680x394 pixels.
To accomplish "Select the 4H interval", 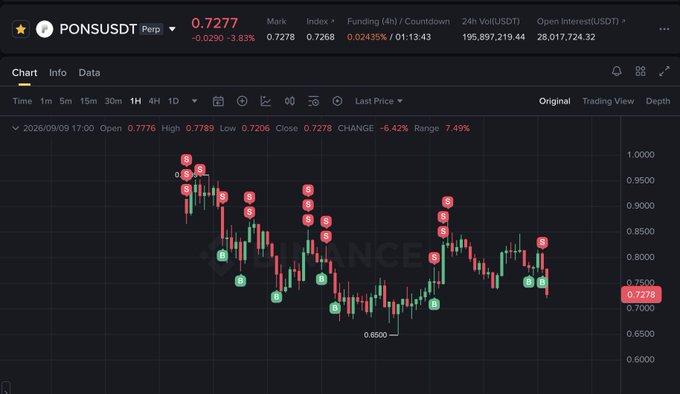I will click(x=154, y=101).
